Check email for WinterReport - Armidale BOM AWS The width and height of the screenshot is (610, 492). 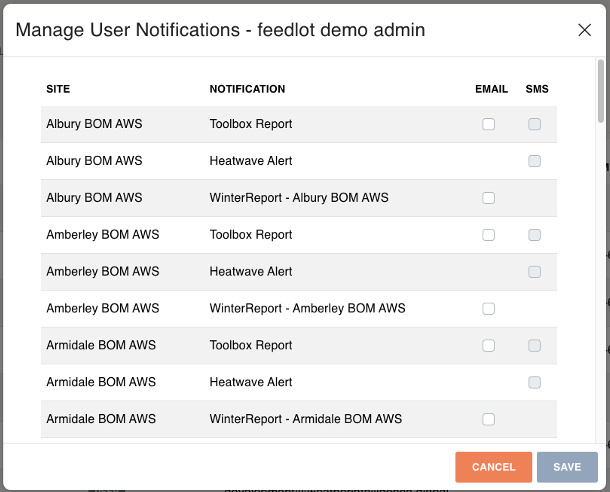488,419
